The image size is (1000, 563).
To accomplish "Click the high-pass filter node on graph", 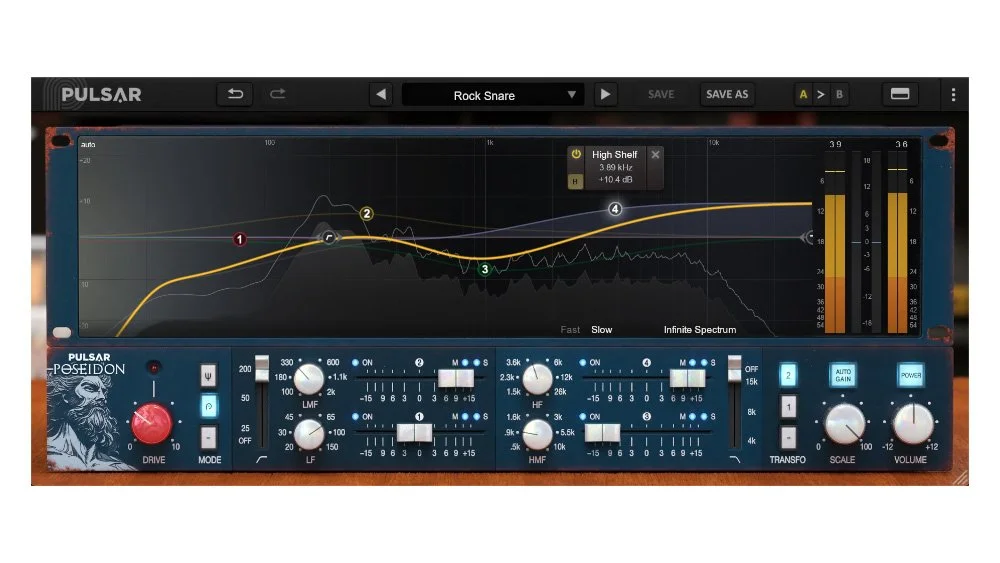I will 328,237.
